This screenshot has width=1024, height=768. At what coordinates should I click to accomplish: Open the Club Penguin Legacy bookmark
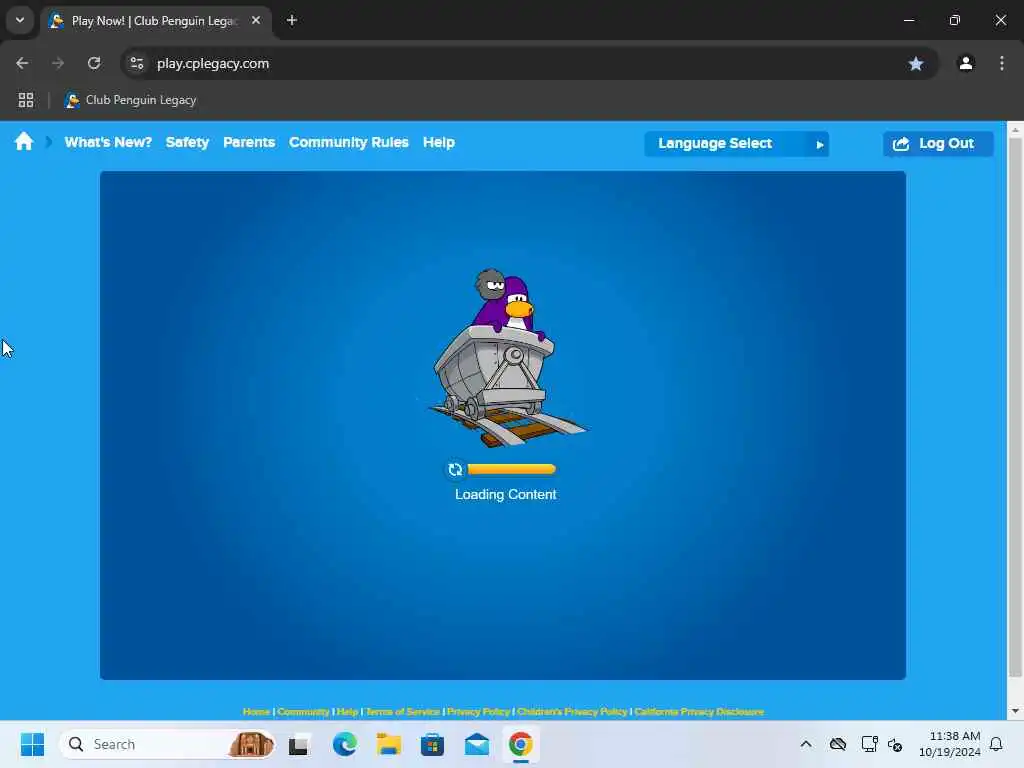tap(131, 100)
